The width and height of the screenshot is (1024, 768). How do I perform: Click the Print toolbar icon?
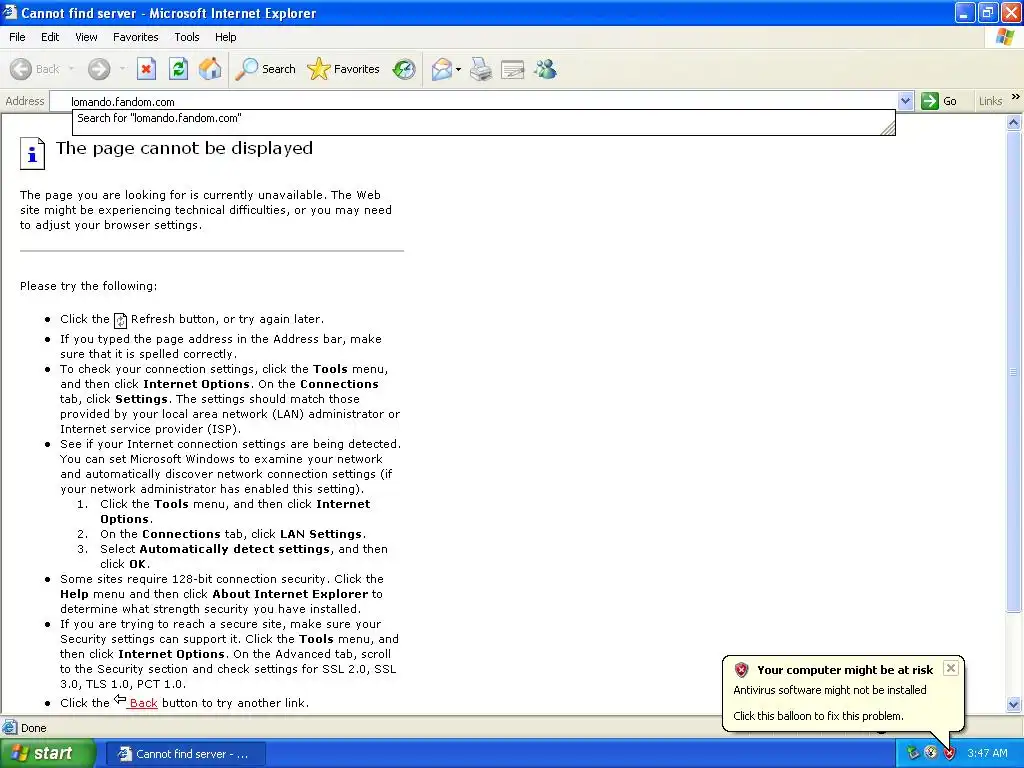click(x=481, y=69)
